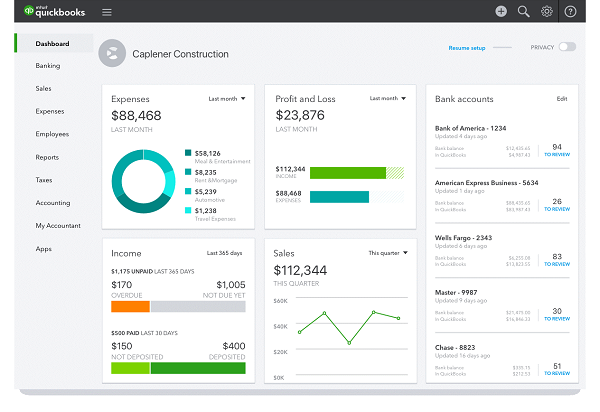
Task: Click the Caplener Construction company name
Action: click(x=180, y=54)
